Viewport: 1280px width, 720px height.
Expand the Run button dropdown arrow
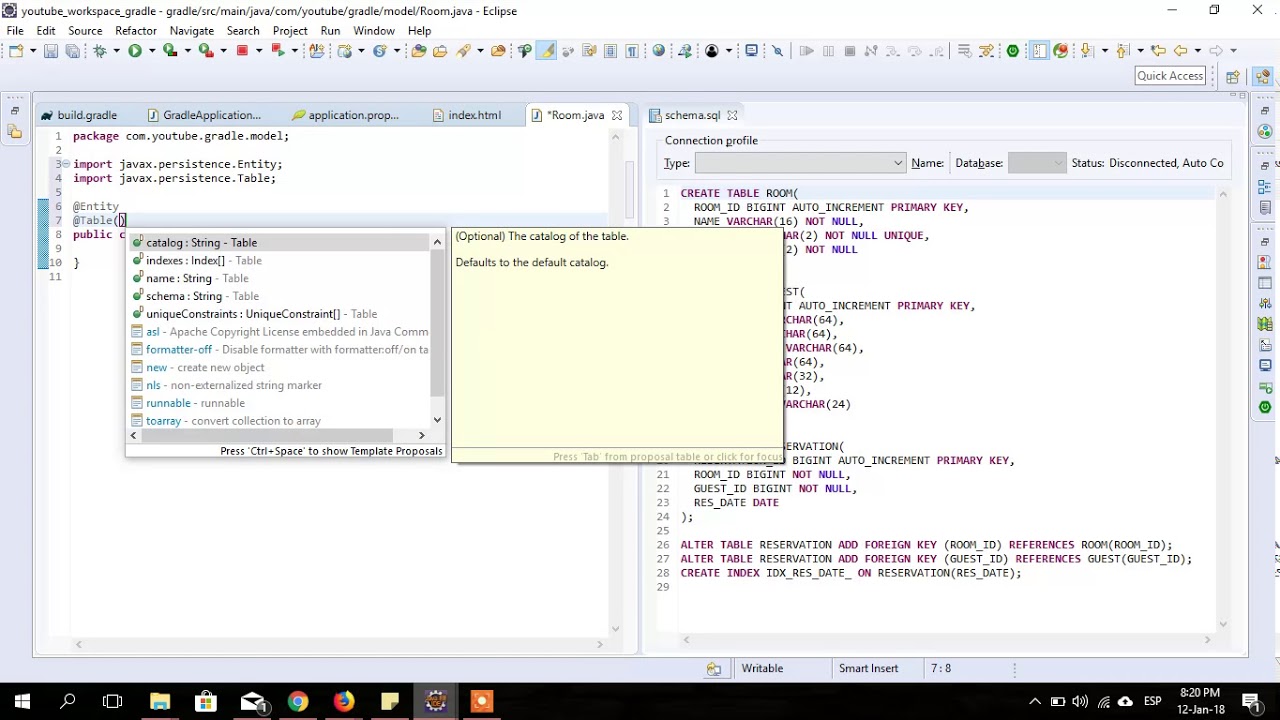(150, 51)
